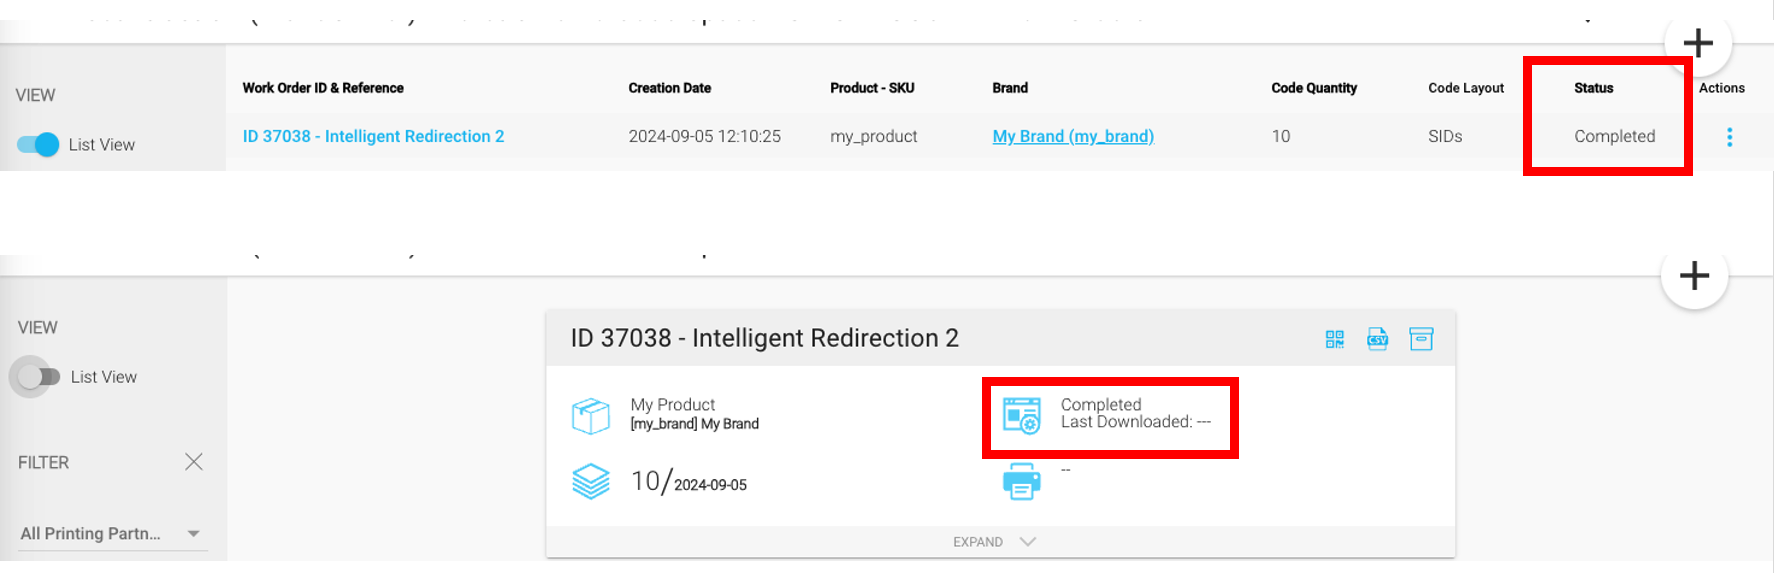Click the product box icon on the card
The width and height of the screenshot is (1774, 573).
coord(590,415)
